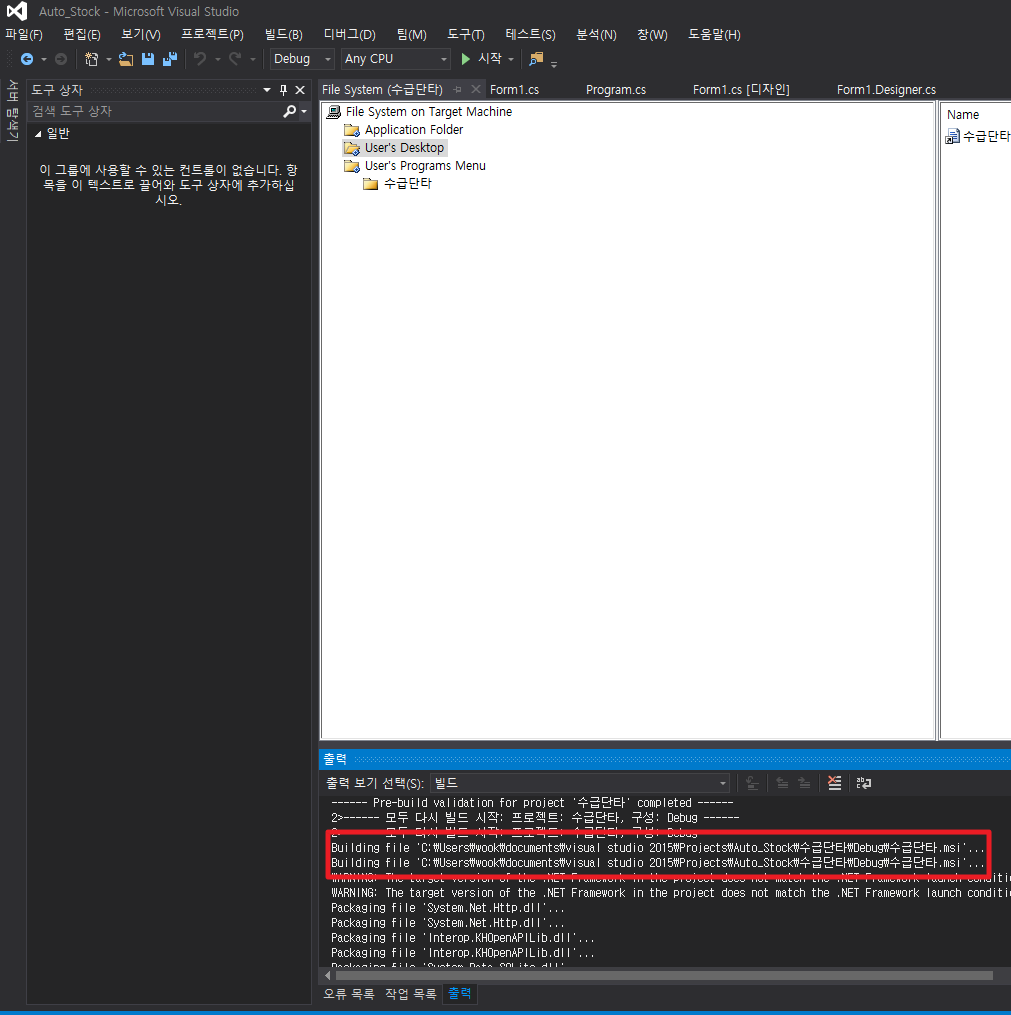Click the New Project toolbar icon
1011x1015 pixels.
click(x=91, y=59)
